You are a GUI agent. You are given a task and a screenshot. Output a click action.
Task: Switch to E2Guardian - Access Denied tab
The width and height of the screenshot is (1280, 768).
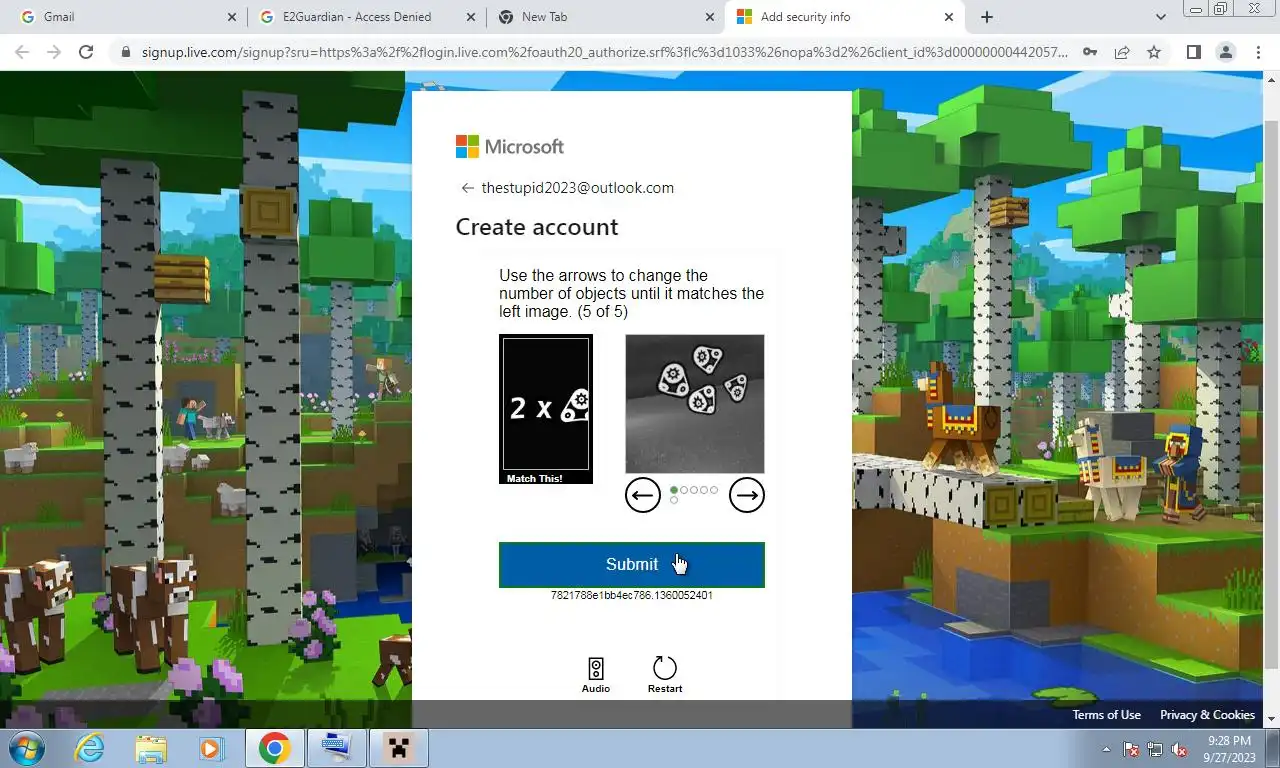click(x=366, y=17)
